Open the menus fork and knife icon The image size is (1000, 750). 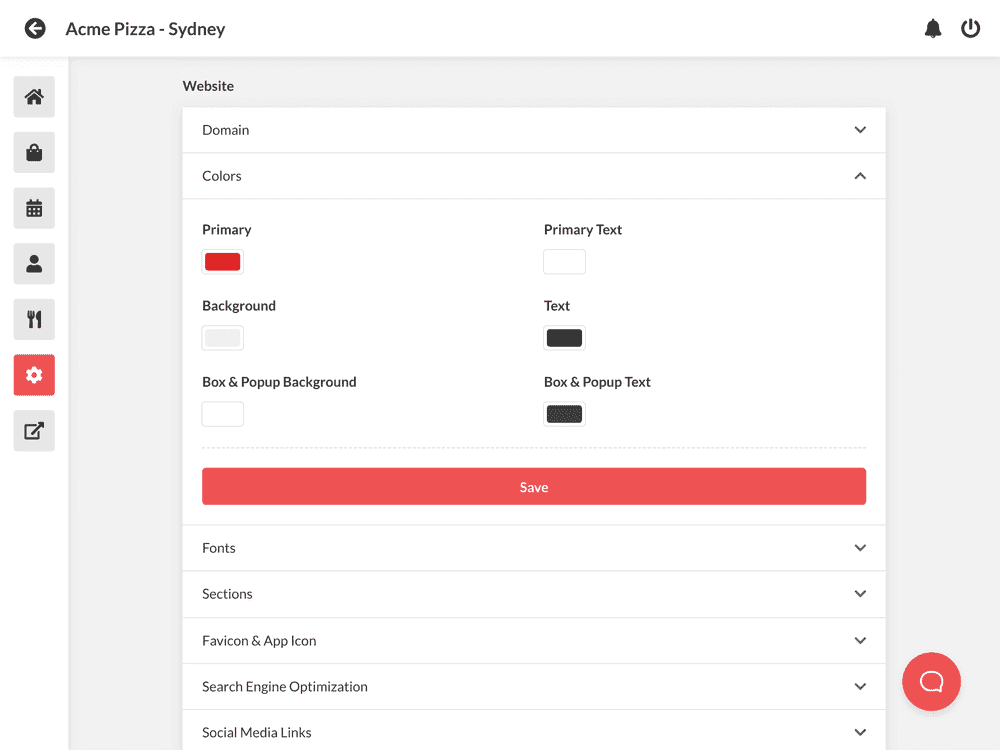[x=34, y=320]
